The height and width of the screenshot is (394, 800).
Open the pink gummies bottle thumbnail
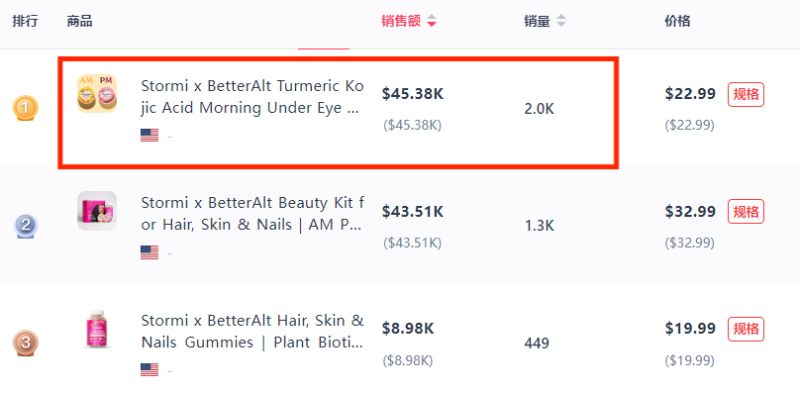97,329
